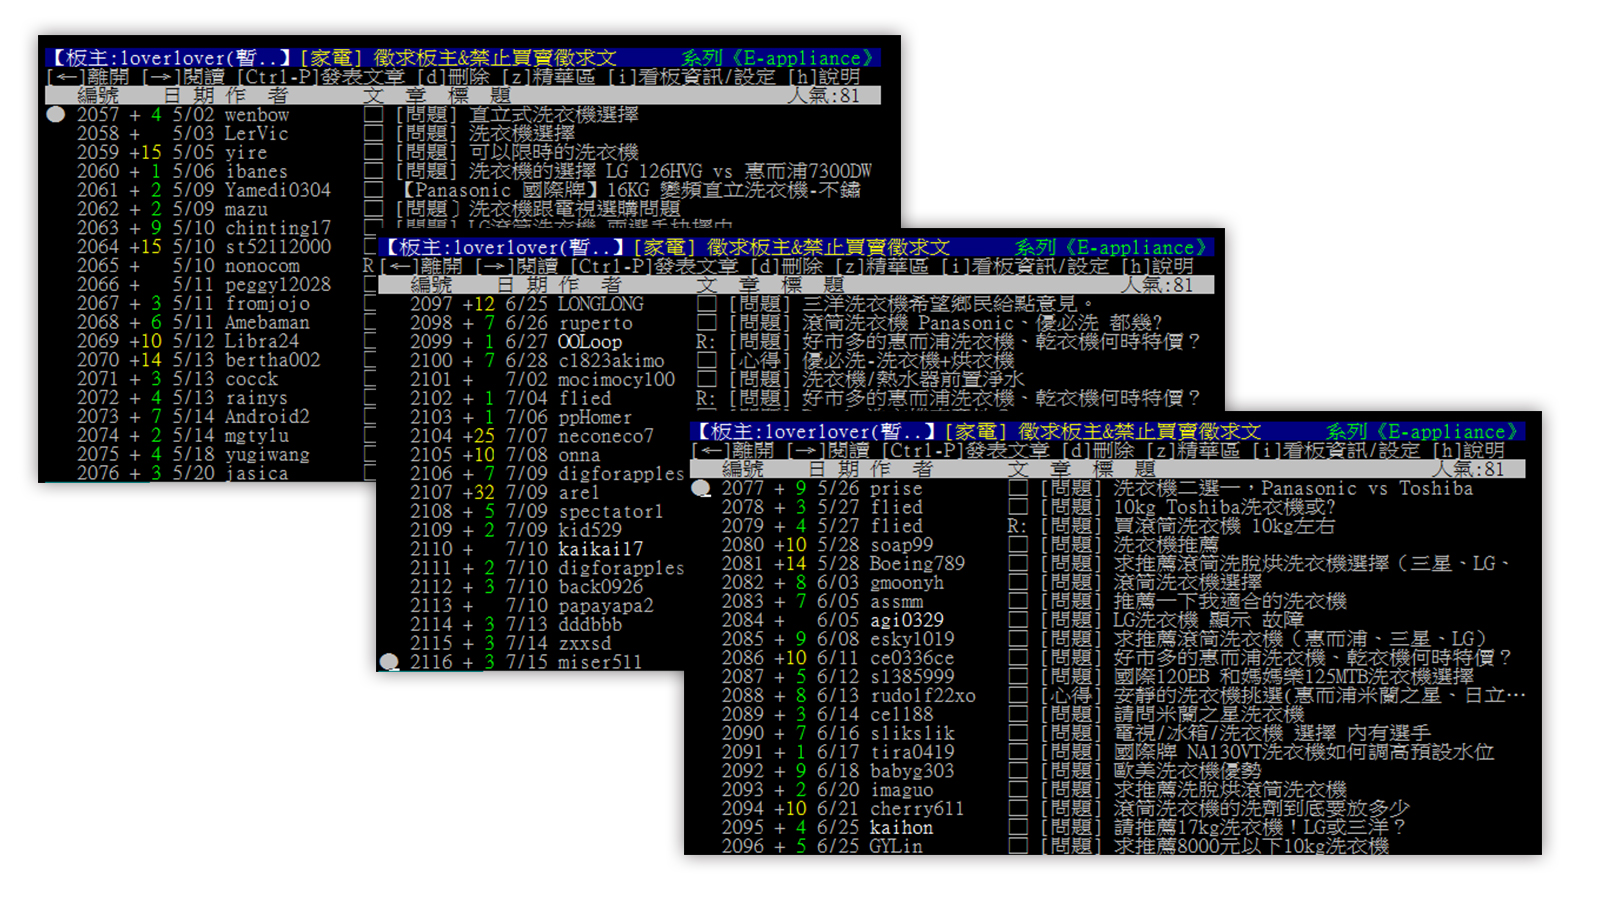Click [Ctrl-P]發表文章 in the window listing post 2097
Viewport: 1600px width, 900px height.
pyautogui.click(x=654, y=266)
